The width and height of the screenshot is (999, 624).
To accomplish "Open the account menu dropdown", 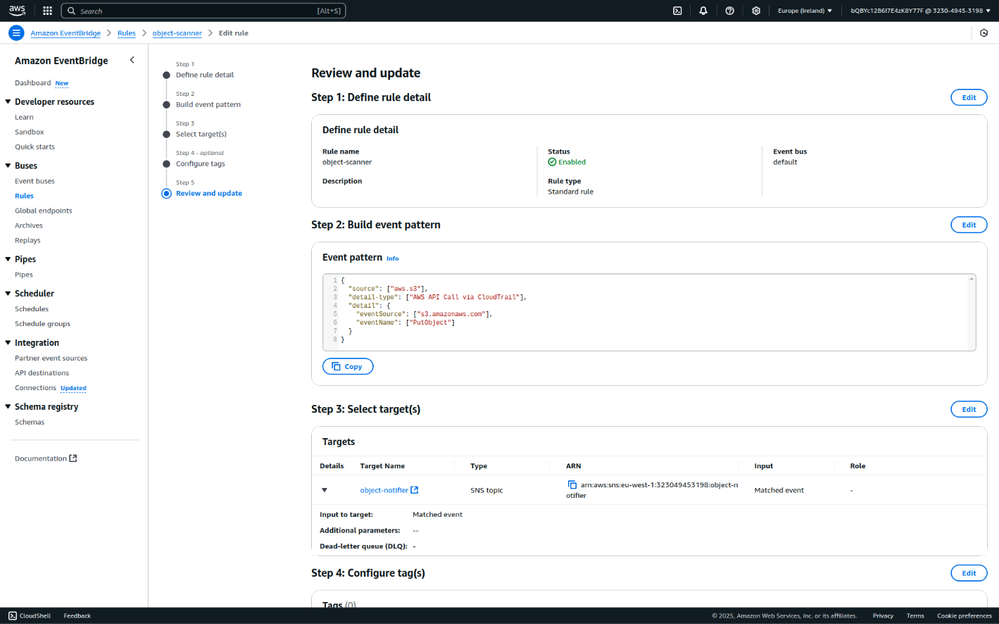I will [921, 11].
